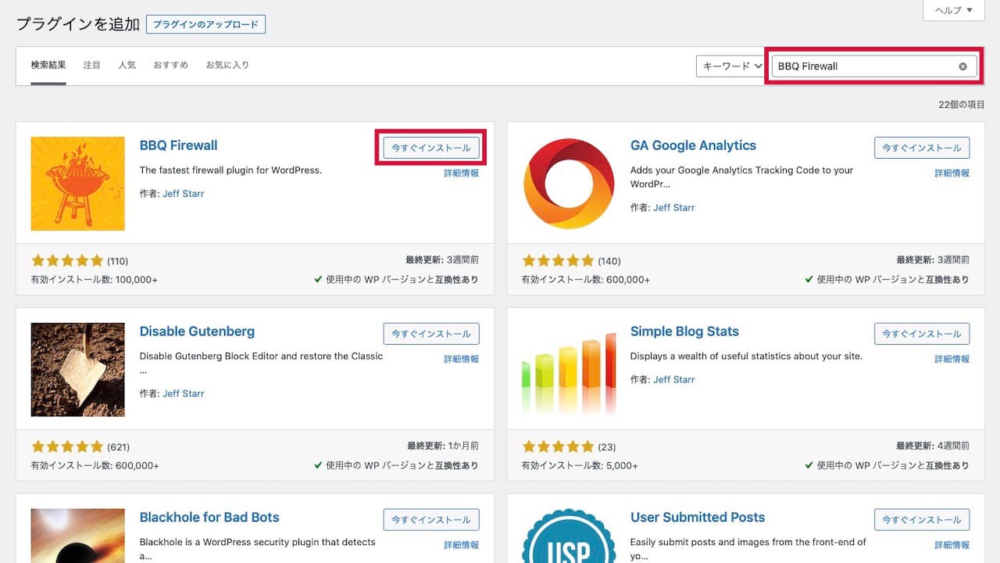Viewport: 1000px width, 563px height.
Task: Click author Jeff Starr under BBQ Firewall
Action: pos(183,194)
